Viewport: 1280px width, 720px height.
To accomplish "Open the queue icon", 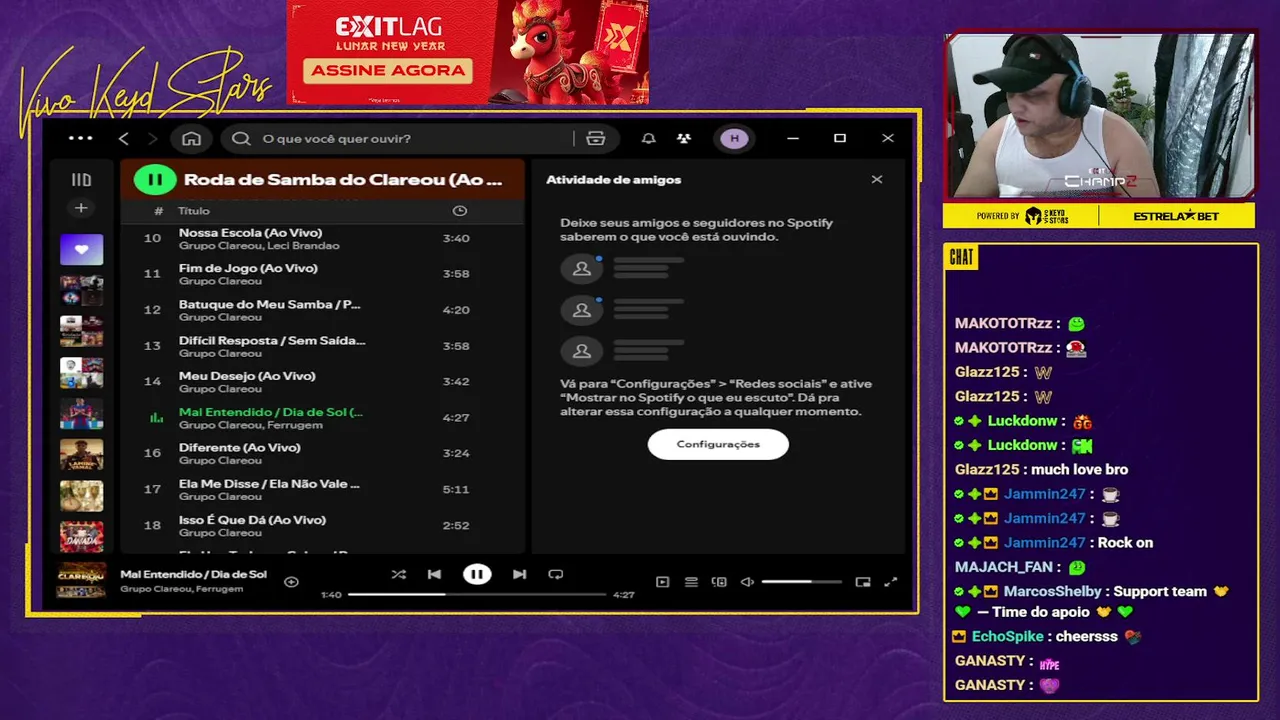I will pos(691,582).
